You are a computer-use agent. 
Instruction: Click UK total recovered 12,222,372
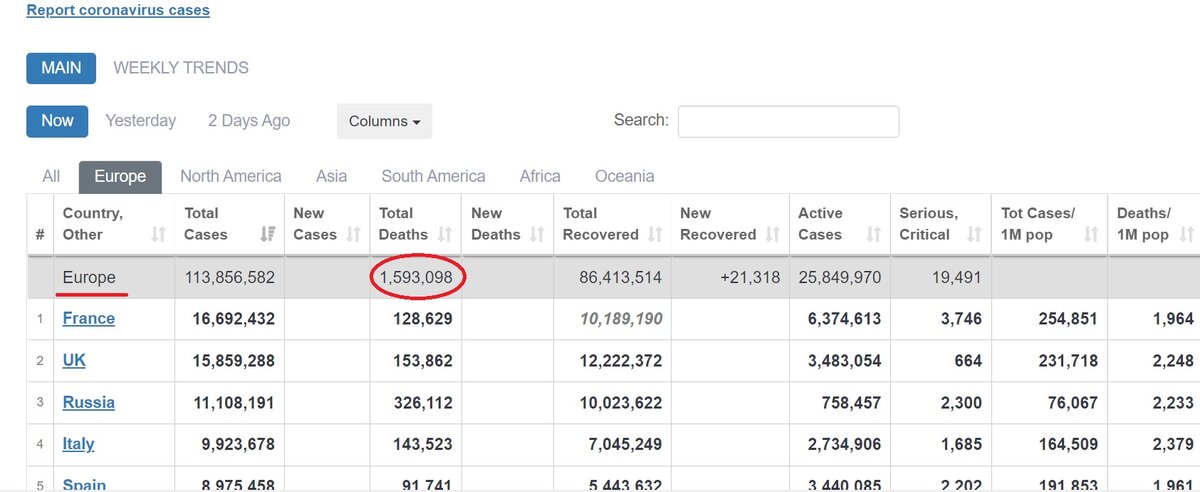(620, 361)
